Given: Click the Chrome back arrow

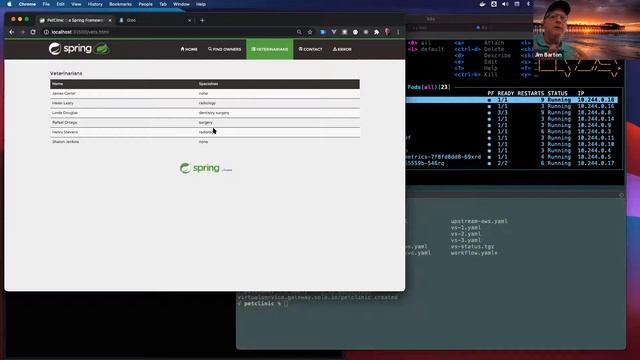Looking at the screenshot, I should coord(11,32).
